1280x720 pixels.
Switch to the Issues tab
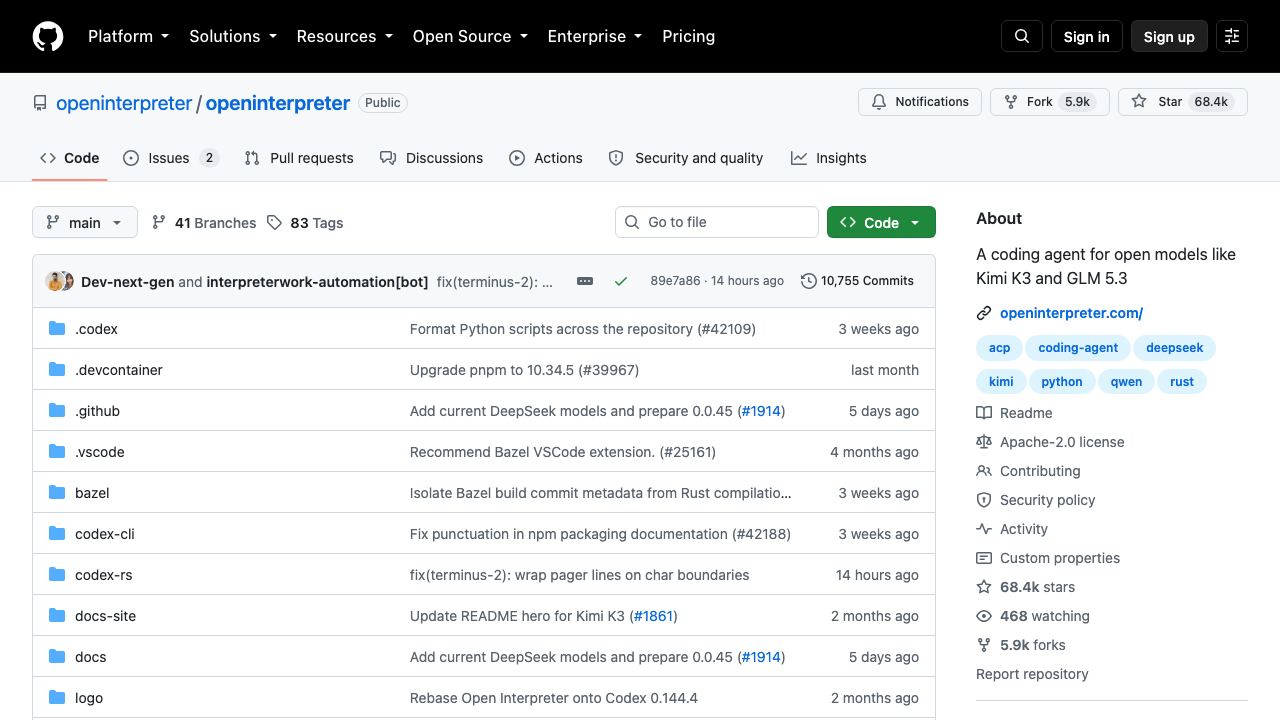point(171,158)
